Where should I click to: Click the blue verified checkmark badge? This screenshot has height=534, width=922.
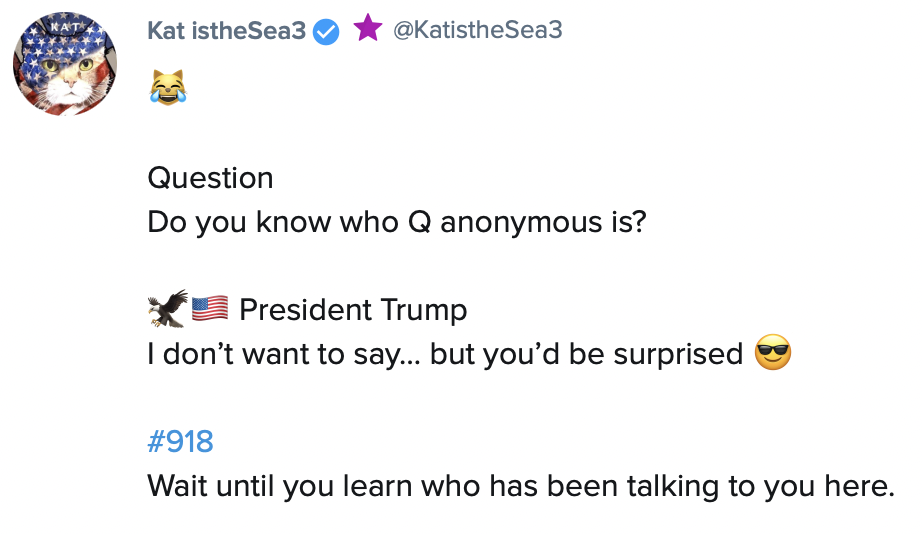point(326,31)
